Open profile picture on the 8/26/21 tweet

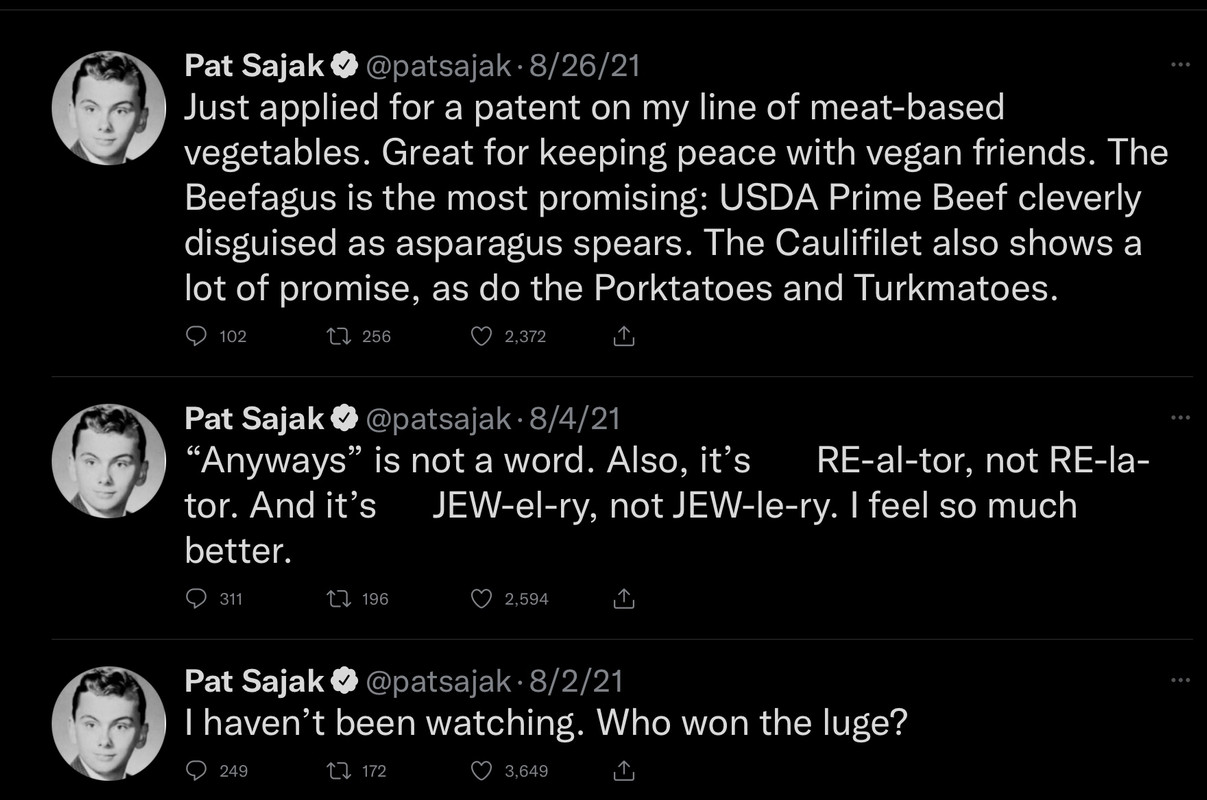(108, 108)
